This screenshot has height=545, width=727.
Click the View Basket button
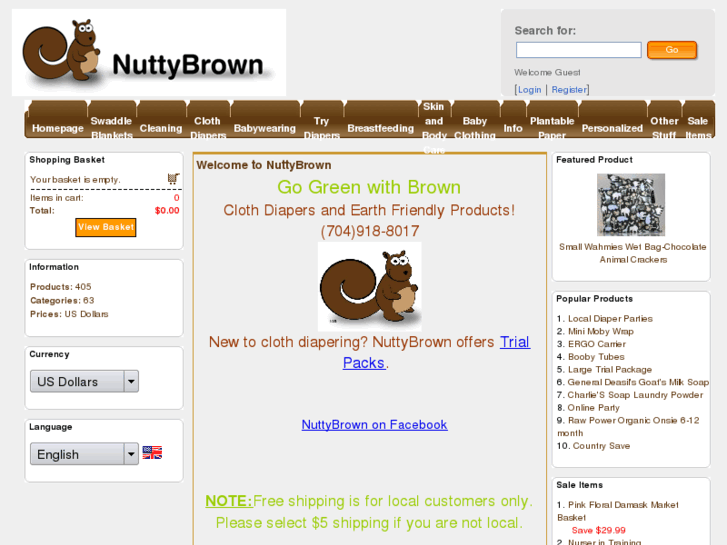point(106,227)
